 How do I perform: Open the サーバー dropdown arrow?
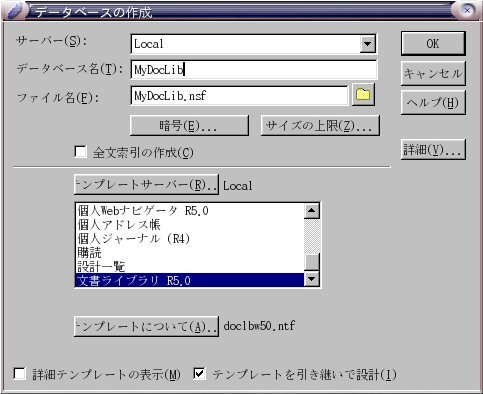[x=368, y=44]
